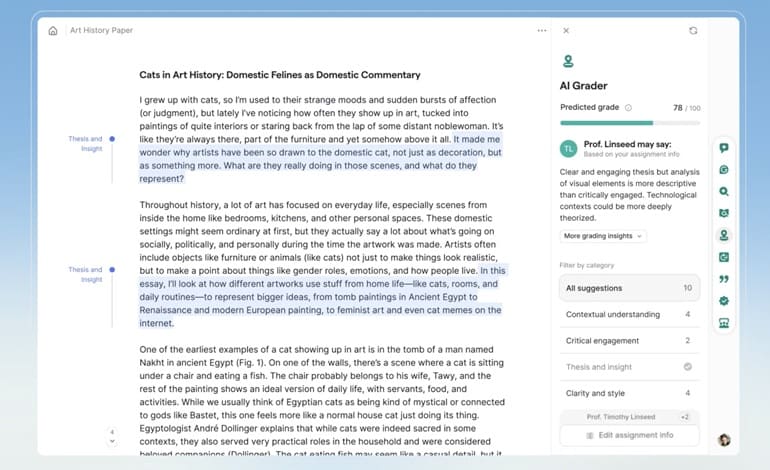
Task: Filter by Critical engagement category
Action: (x=629, y=340)
